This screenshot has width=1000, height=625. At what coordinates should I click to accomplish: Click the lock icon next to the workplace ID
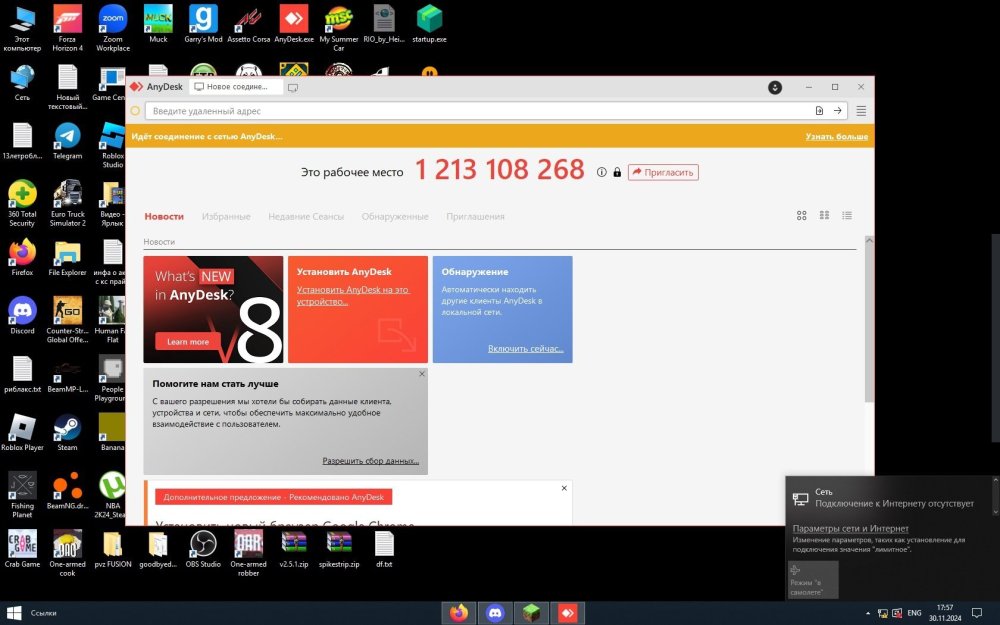click(x=617, y=172)
